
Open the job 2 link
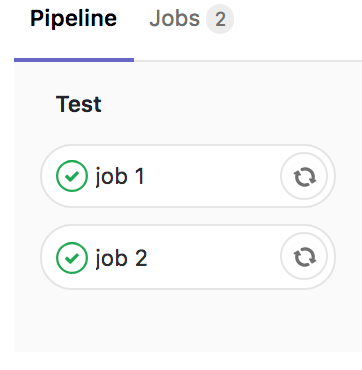tap(121, 258)
